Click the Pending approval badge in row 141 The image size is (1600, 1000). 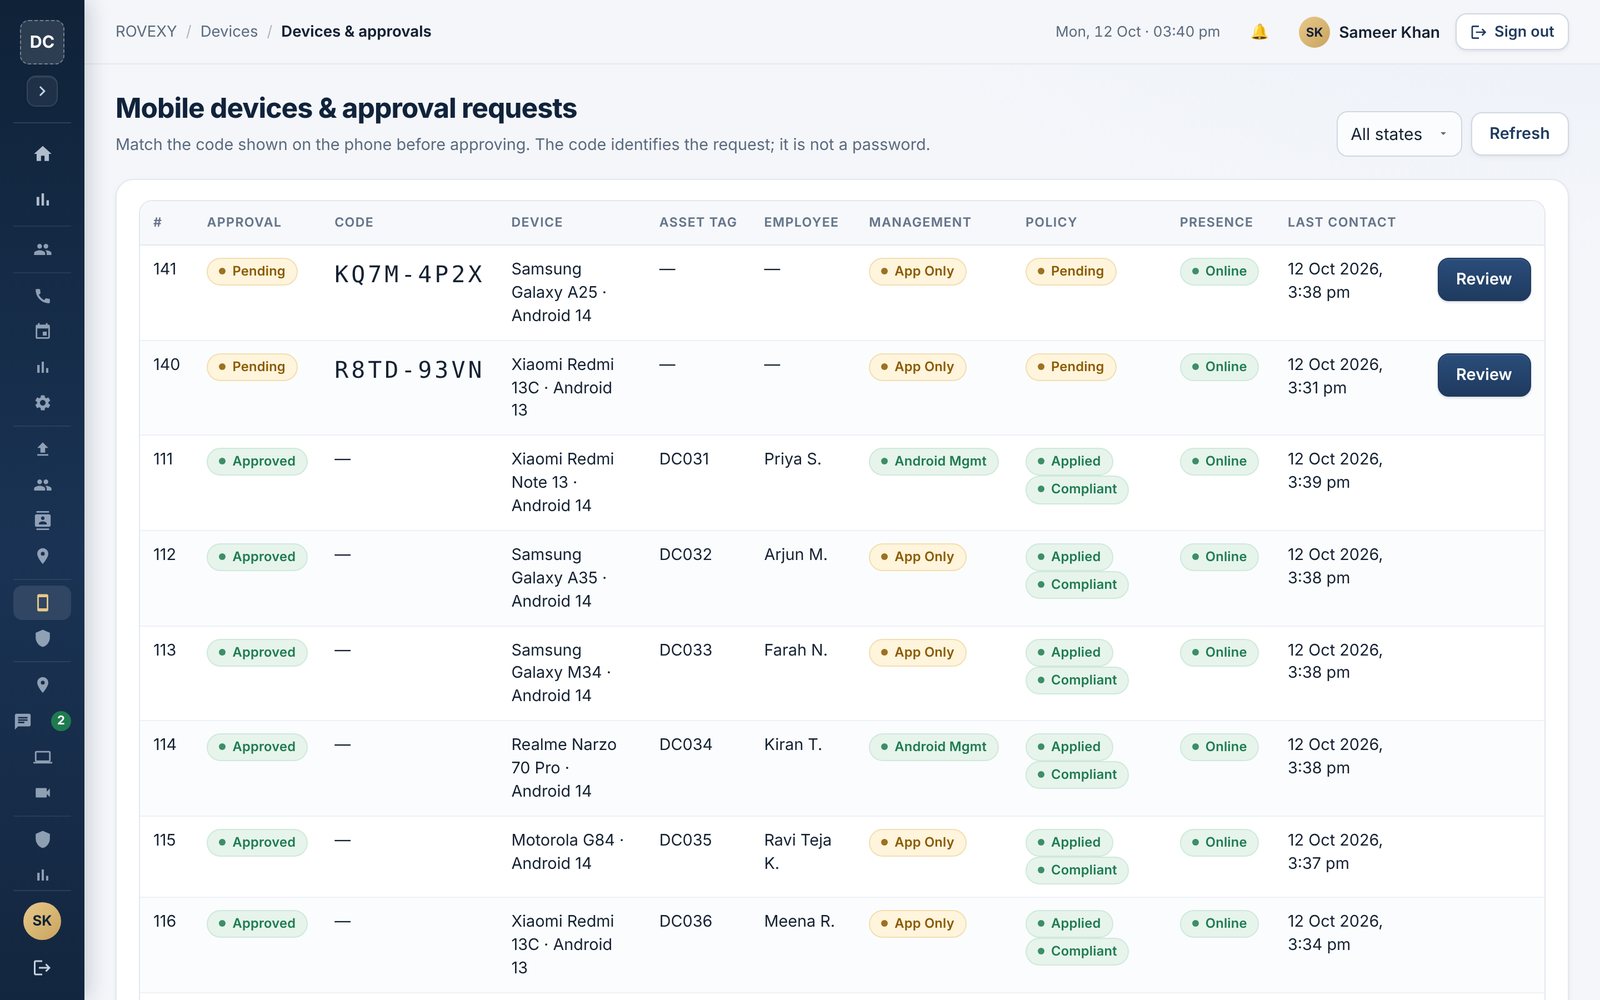click(252, 271)
